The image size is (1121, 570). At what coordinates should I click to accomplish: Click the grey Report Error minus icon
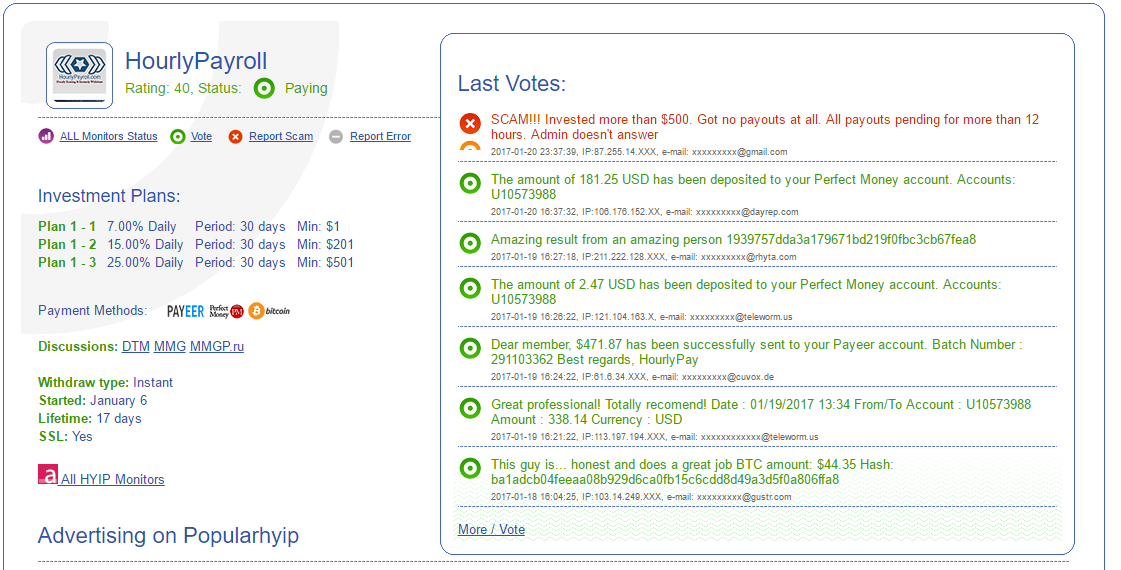336,137
